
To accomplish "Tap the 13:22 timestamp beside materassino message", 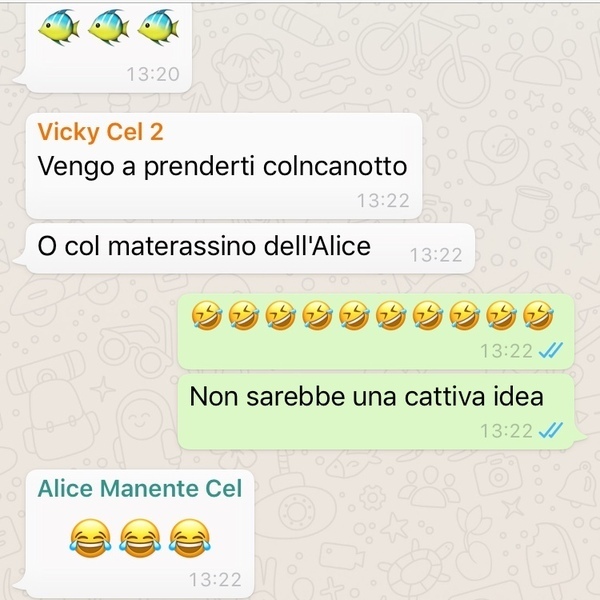I will click(436, 255).
